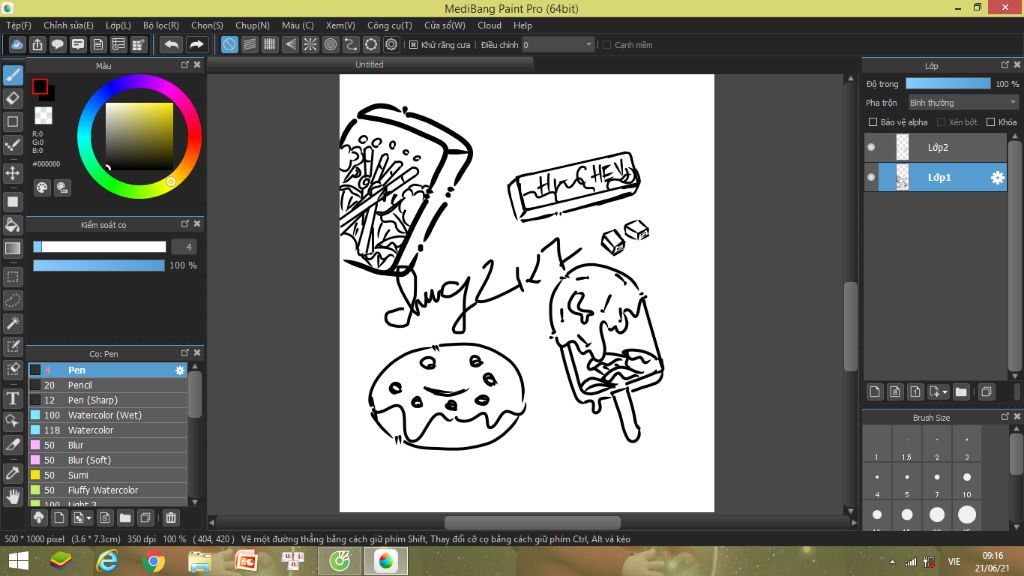Enable the grid snap guide
The width and height of the screenshot is (1024, 576).
point(270,44)
